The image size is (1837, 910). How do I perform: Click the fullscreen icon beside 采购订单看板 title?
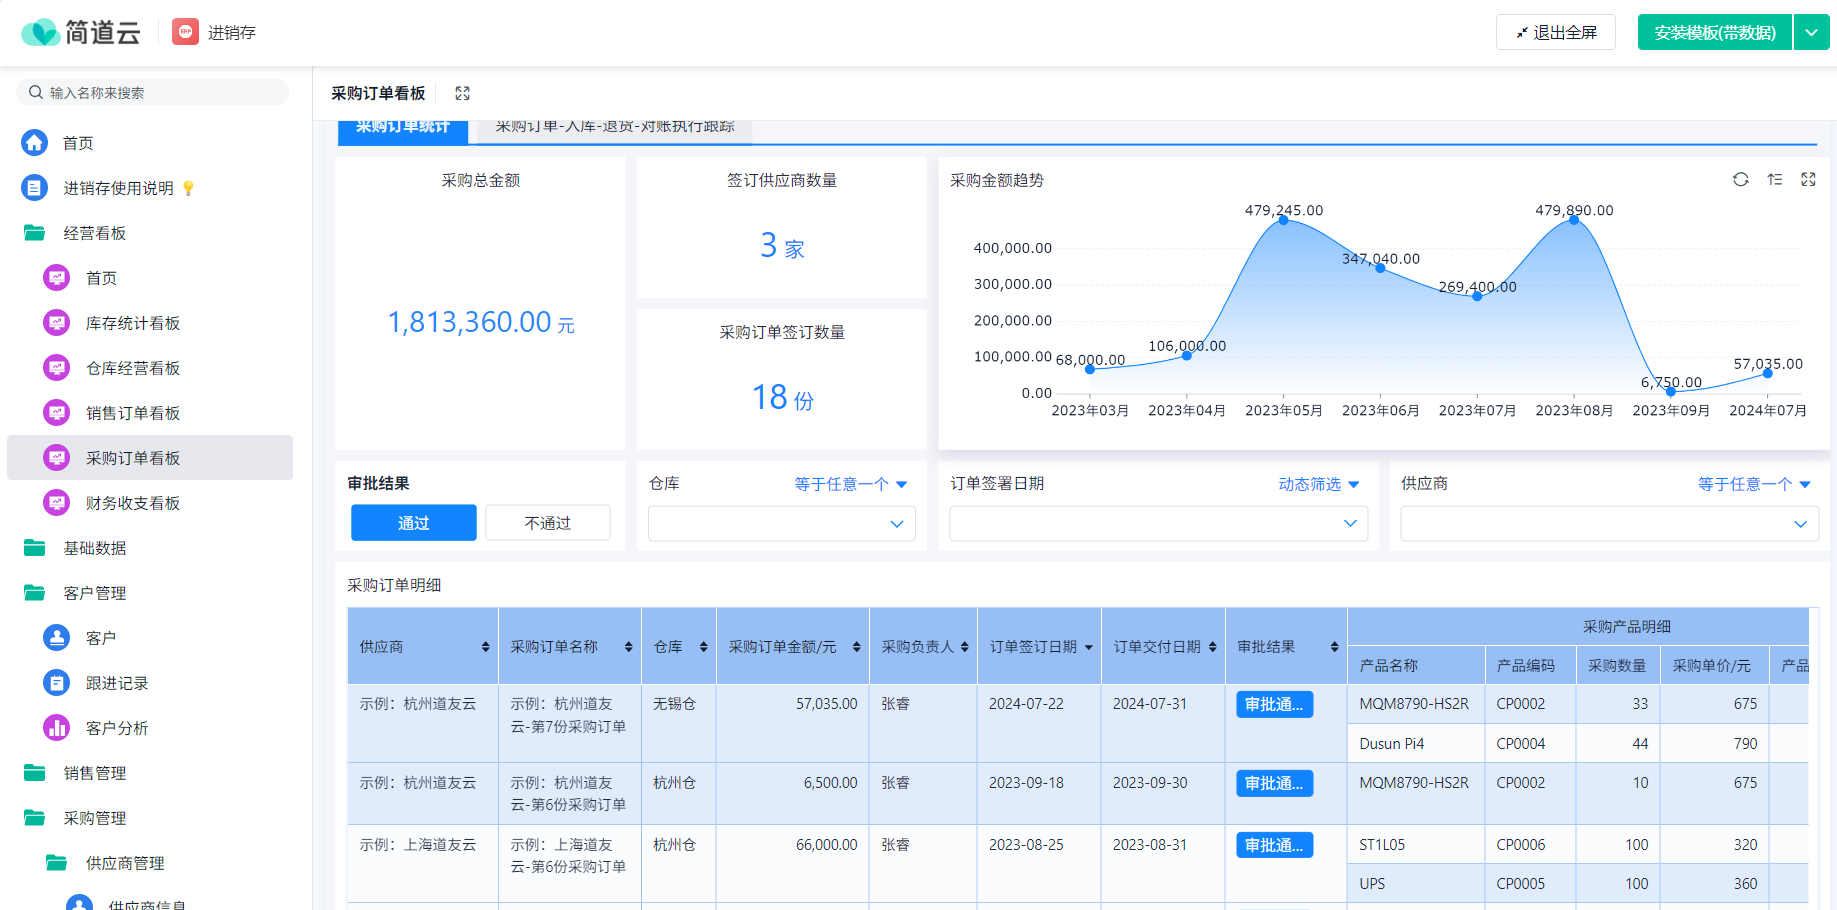tap(462, 93)
